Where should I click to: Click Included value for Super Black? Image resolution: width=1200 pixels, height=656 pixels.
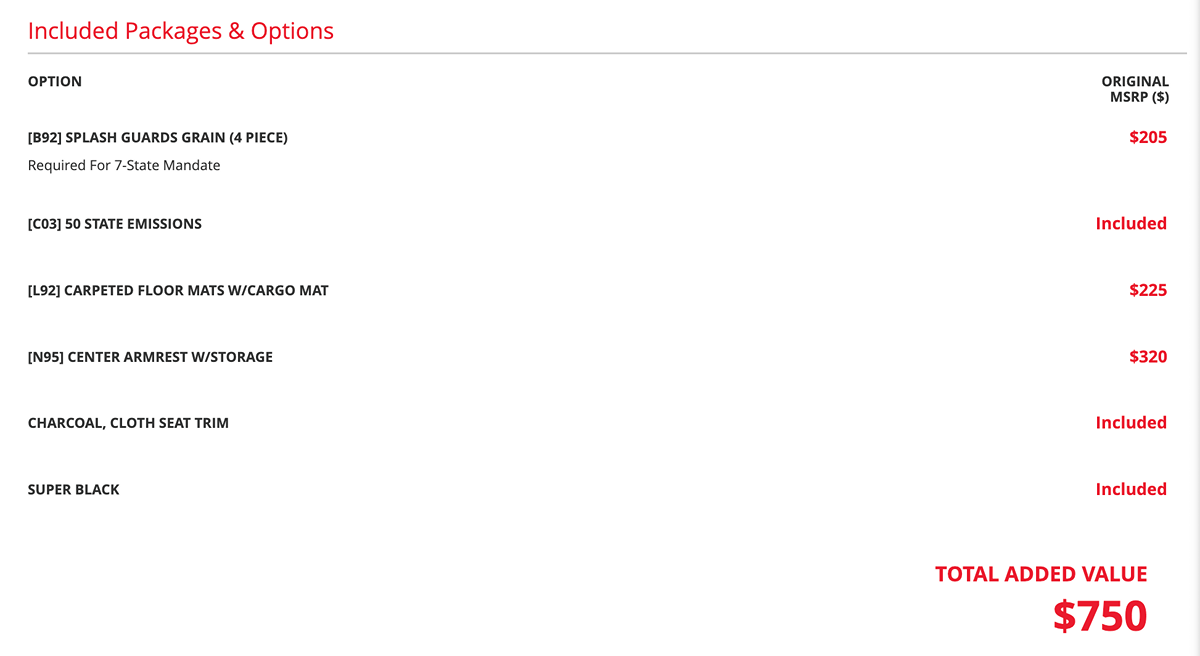1131,490
